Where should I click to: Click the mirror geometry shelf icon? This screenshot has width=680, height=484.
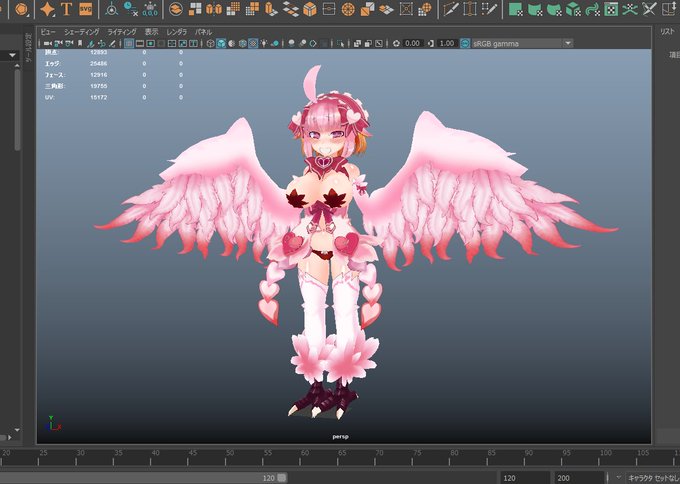click(214, 9)
